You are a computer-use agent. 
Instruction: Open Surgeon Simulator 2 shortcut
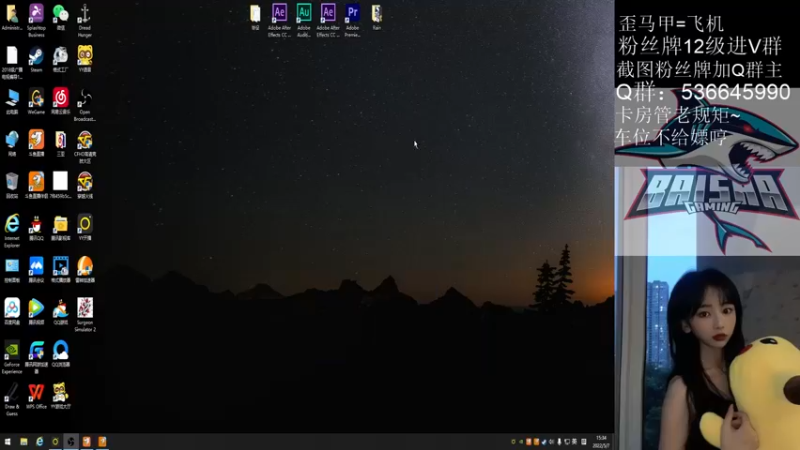tap(85, 315)
